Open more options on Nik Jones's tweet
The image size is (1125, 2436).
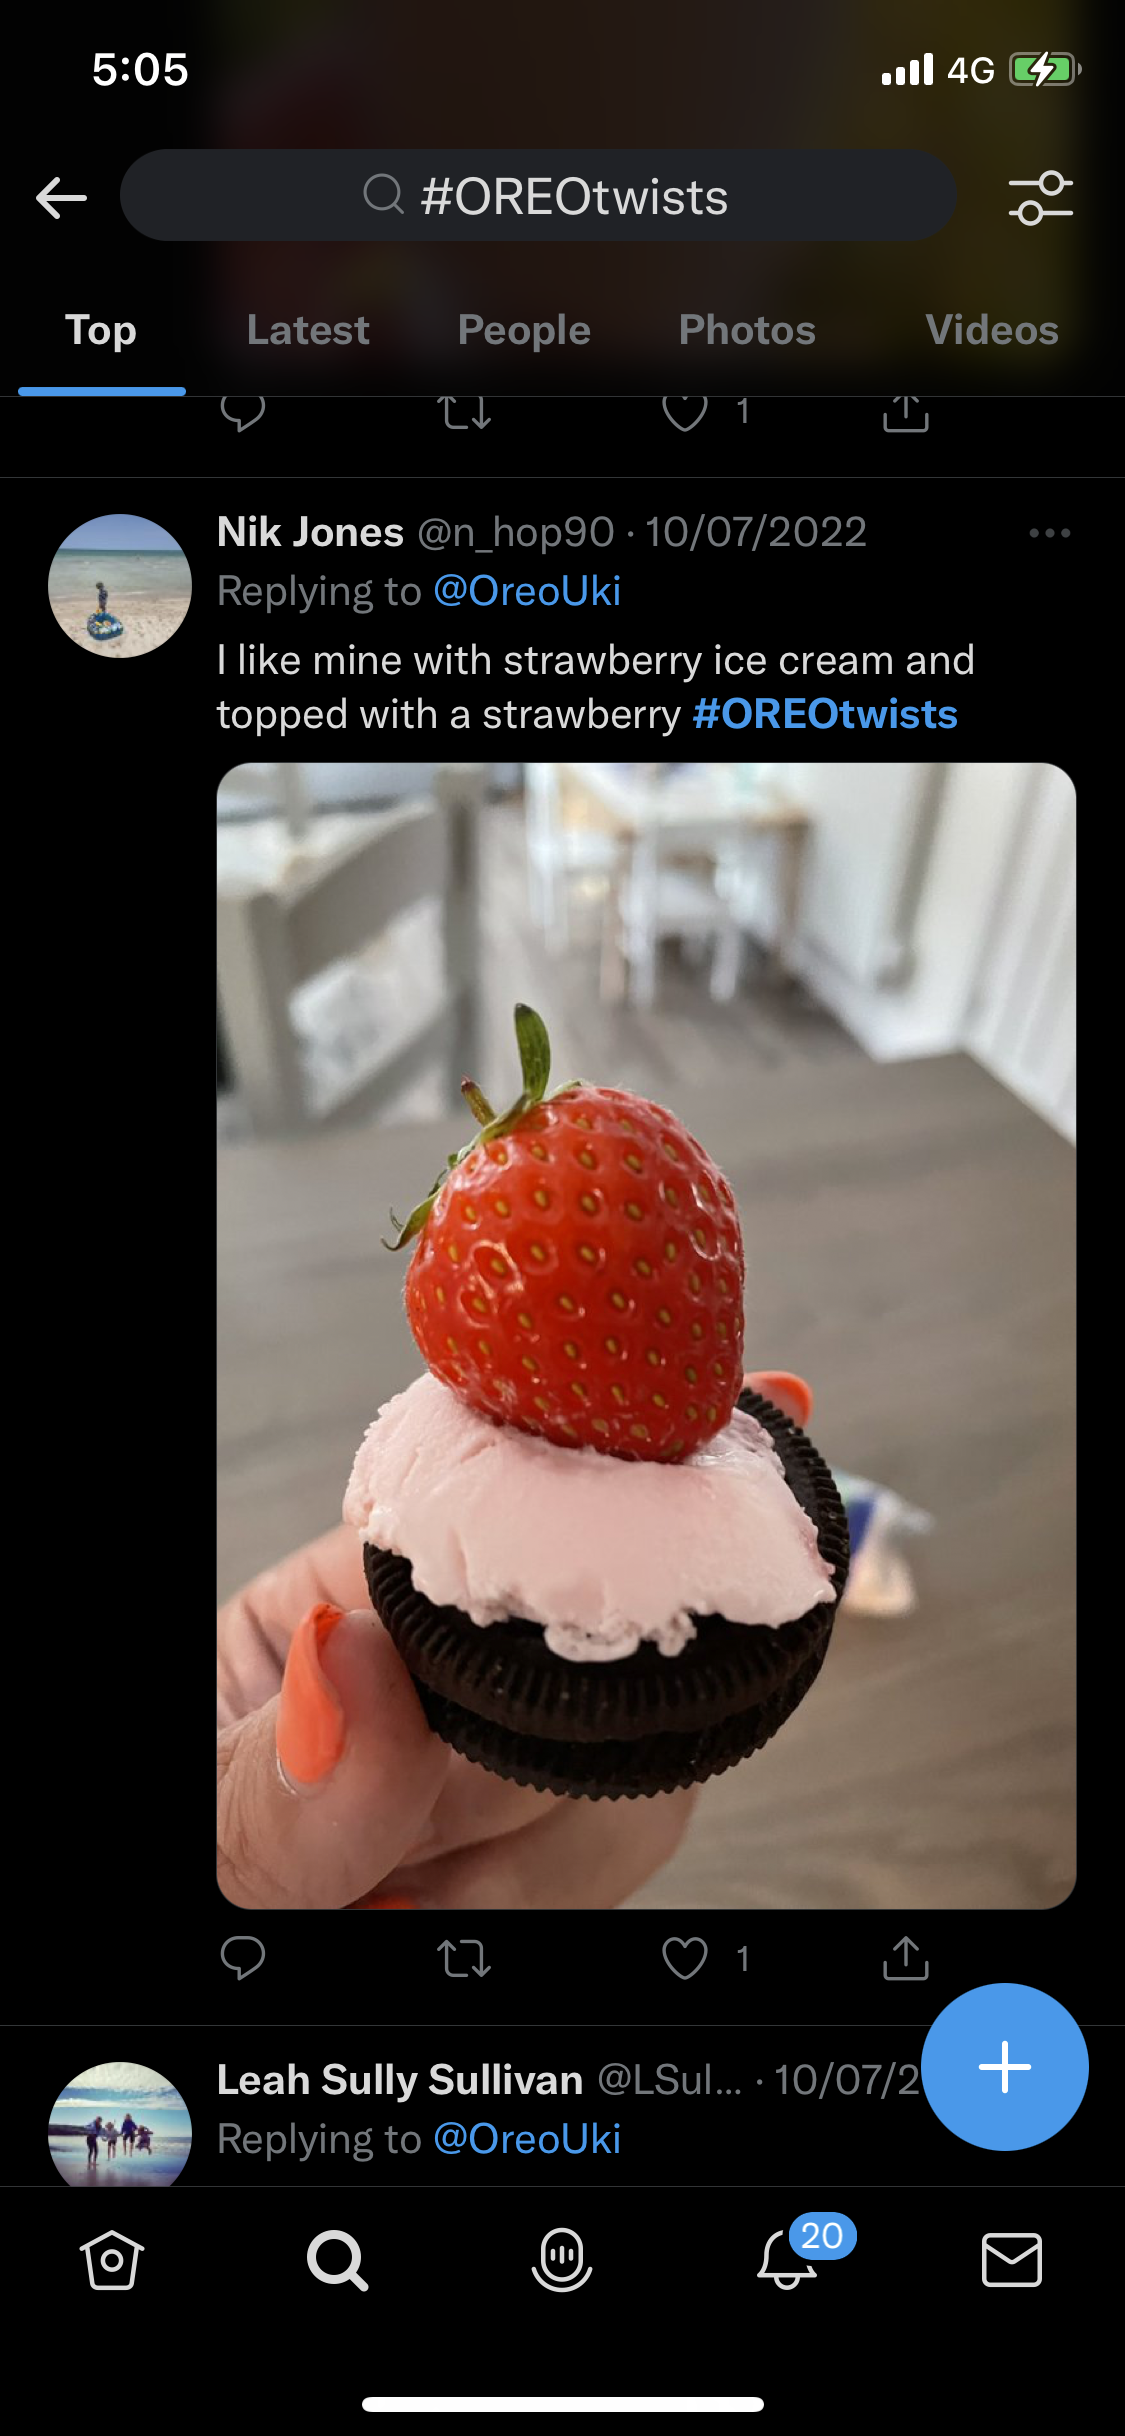pyautogui.click(x=1050, y=533)
